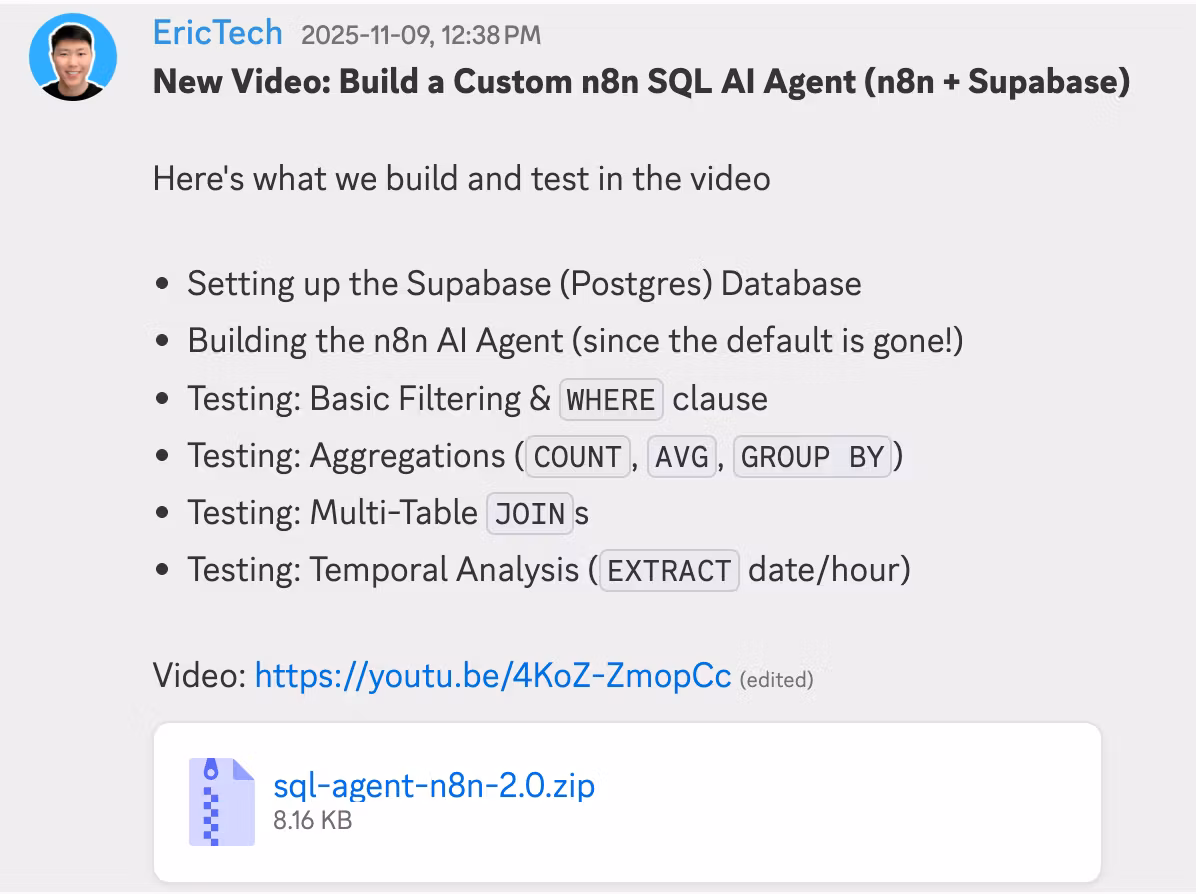Click the GROUP BY inline code tag
This screenshot has width=1196, height=894.
click(x=812, y=457)
